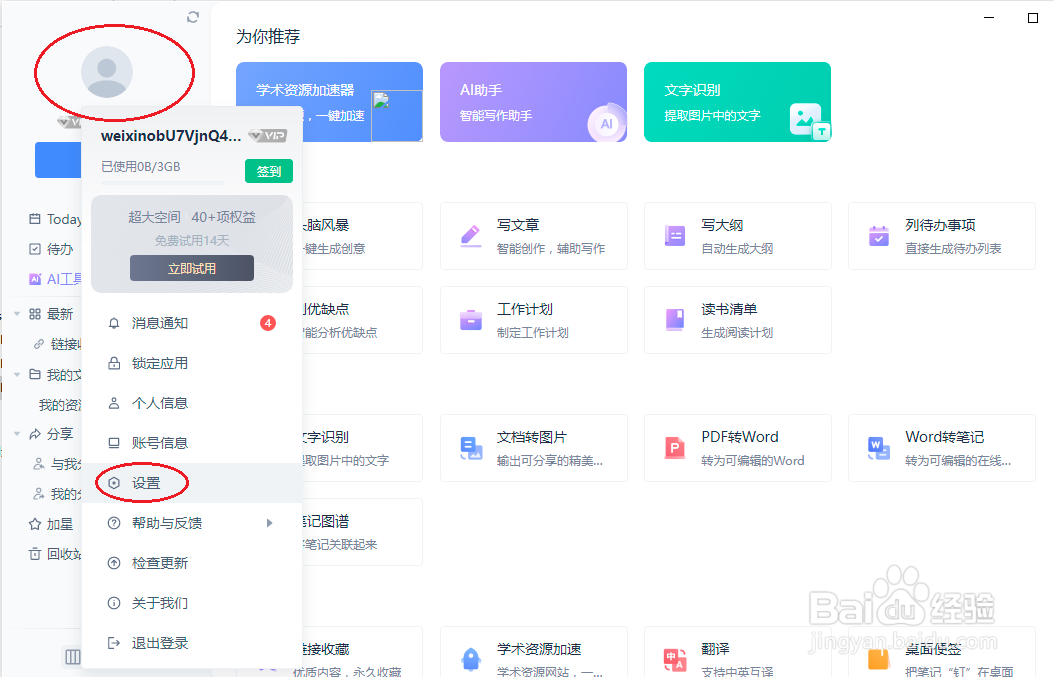This screenshot has width=1054, height=677.
Task: Open the 桌面便签 sticky note icon
Action: [x=878, y=659]
